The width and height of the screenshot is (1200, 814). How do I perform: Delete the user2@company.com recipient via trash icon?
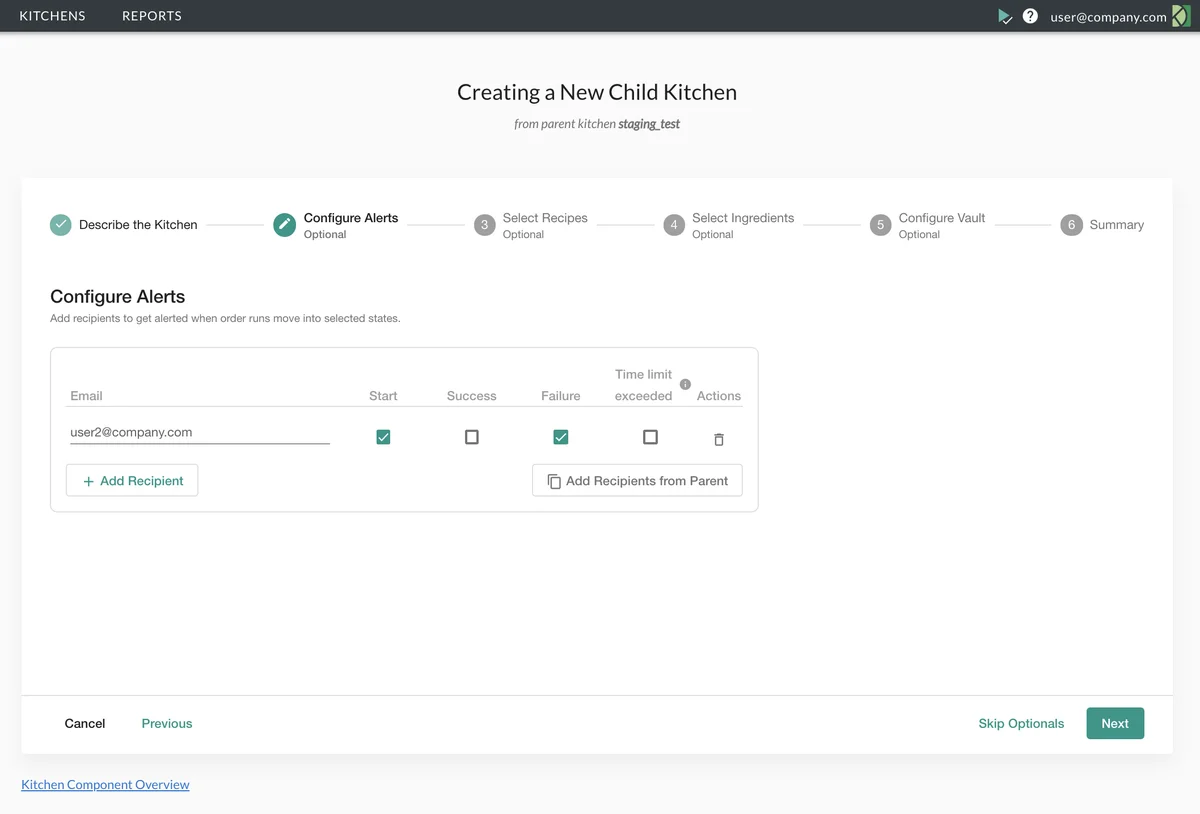point(718,439)
